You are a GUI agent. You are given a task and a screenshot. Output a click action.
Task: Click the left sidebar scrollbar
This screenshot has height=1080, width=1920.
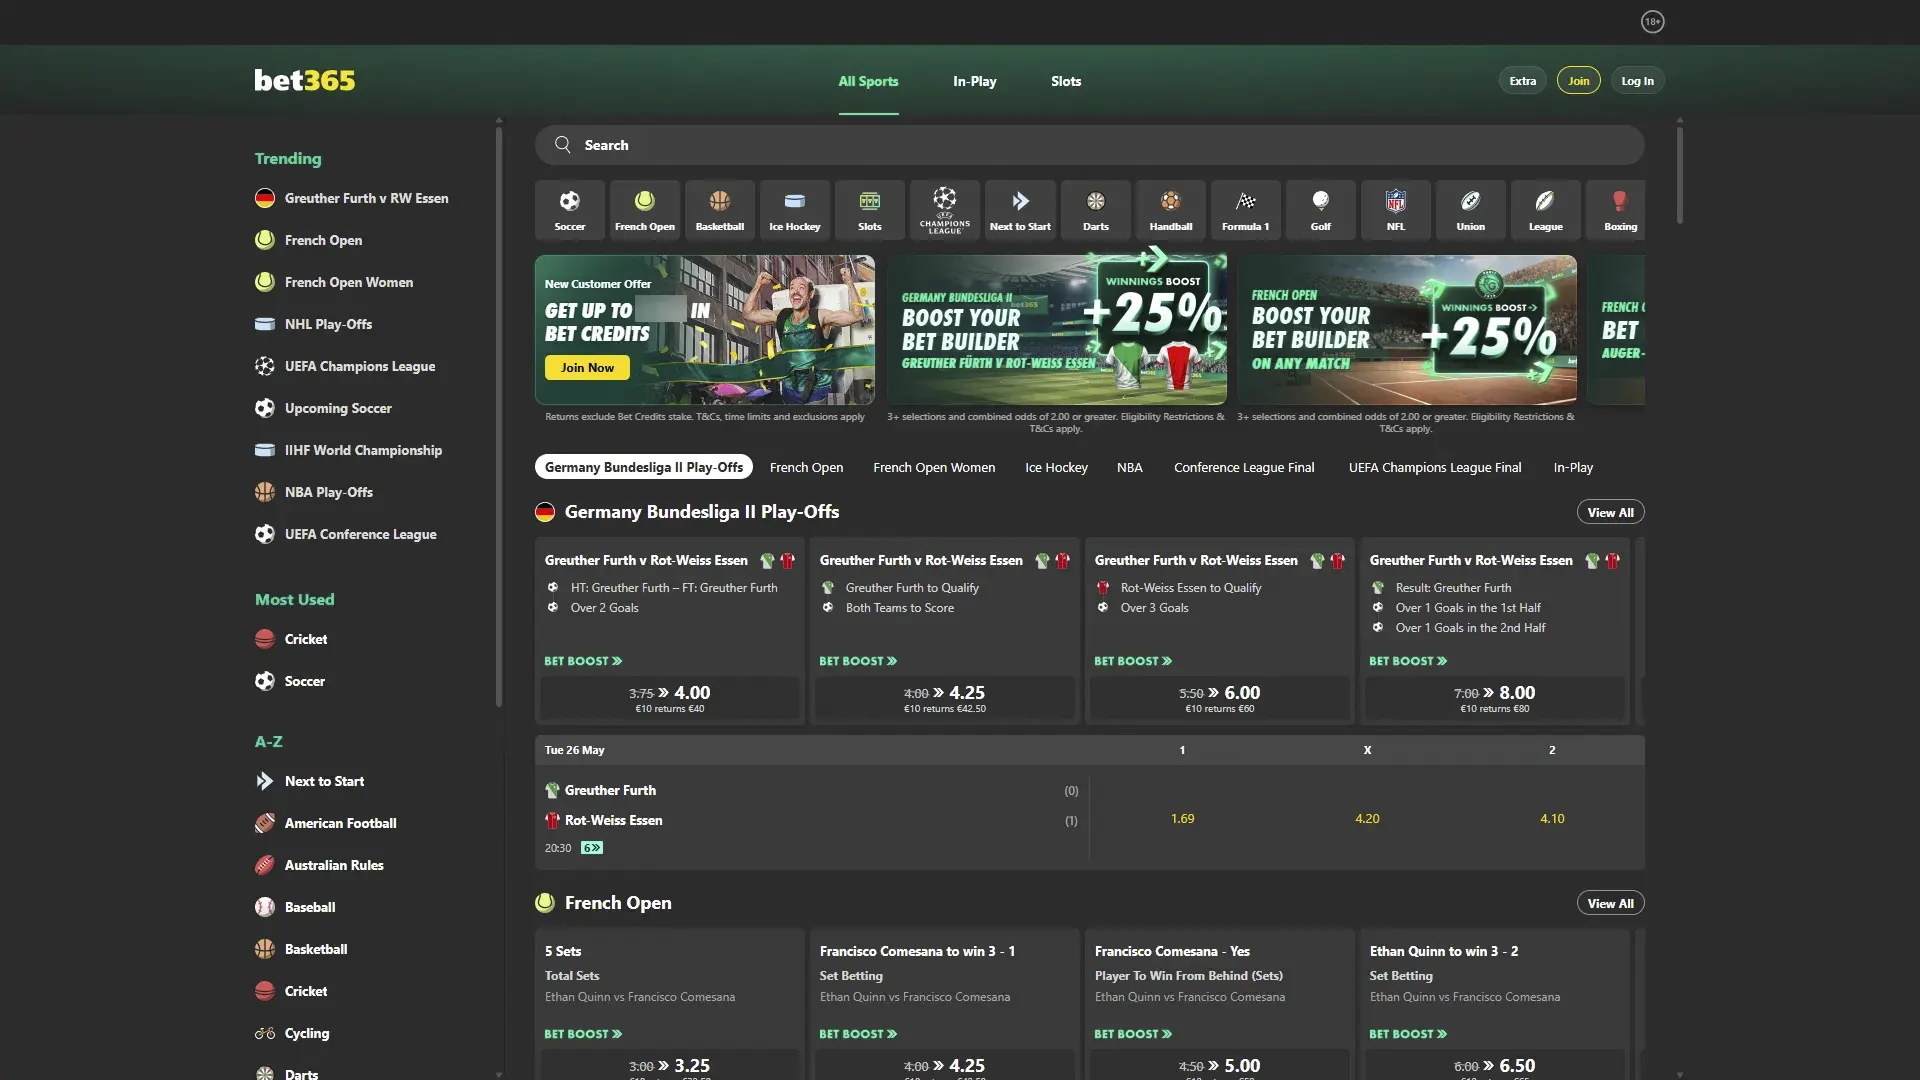498,415
